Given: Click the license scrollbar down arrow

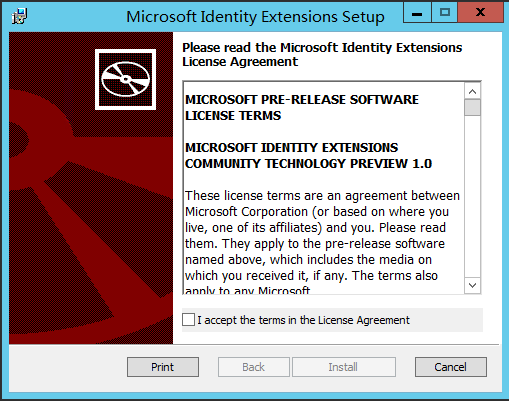Looking at the screenshot, I should [x=472, y=285].
